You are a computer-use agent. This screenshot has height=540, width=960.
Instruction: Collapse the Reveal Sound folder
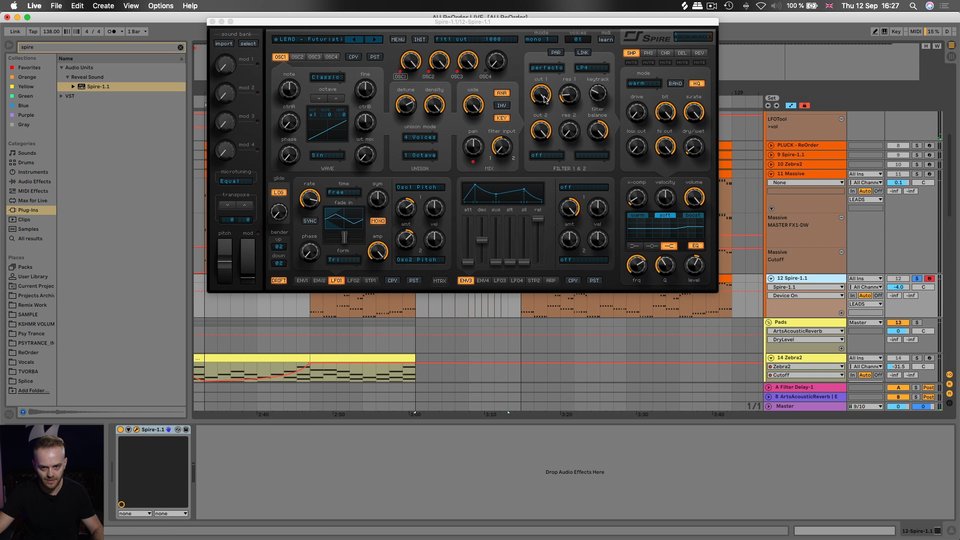[67, 77]
